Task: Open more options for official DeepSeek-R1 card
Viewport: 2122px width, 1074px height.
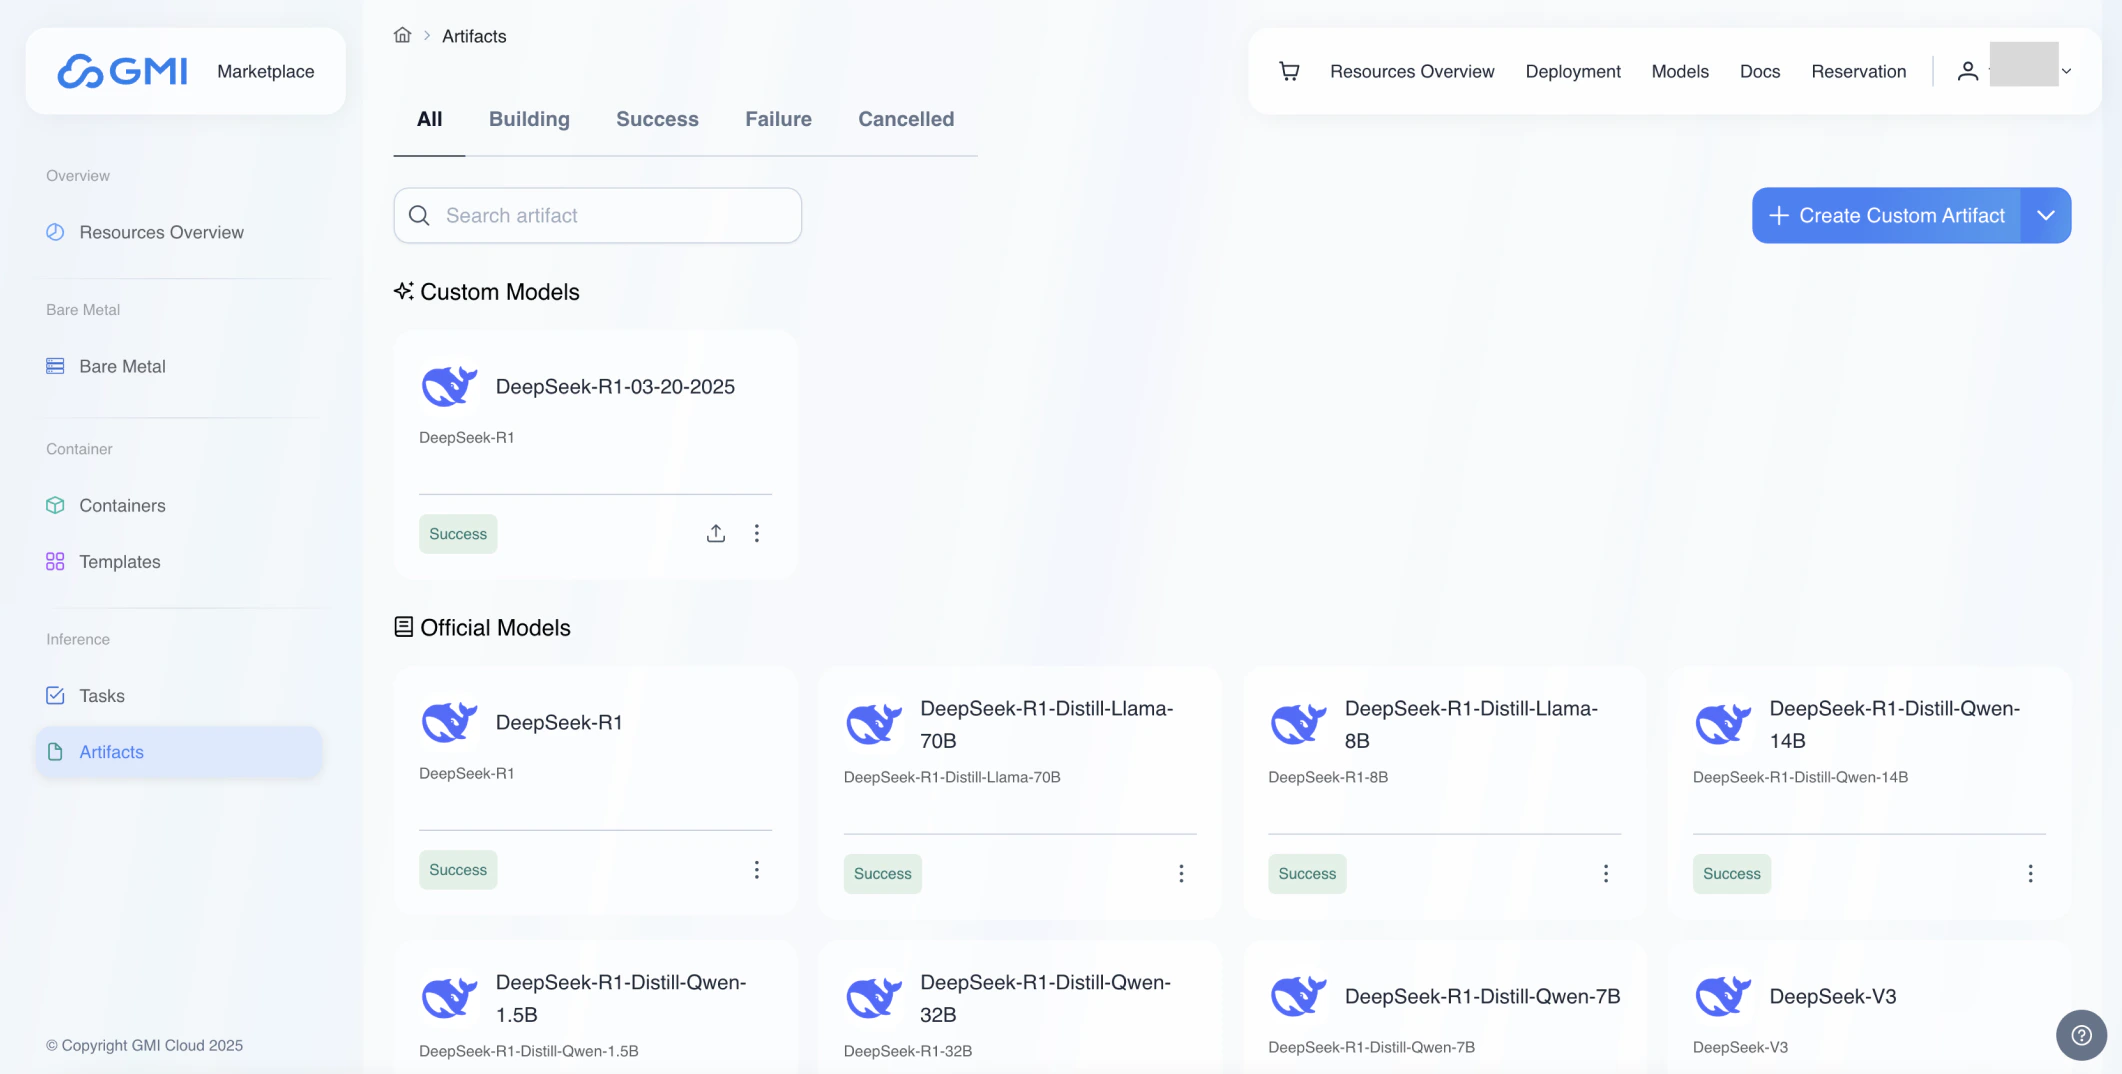Action: 756,870
